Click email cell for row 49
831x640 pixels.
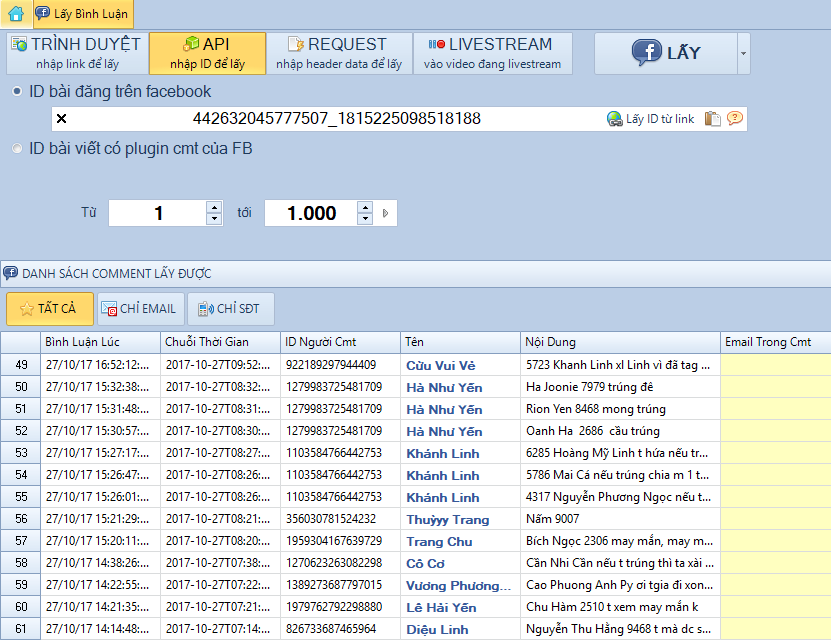pyautogui.click(x=775, y=365)
